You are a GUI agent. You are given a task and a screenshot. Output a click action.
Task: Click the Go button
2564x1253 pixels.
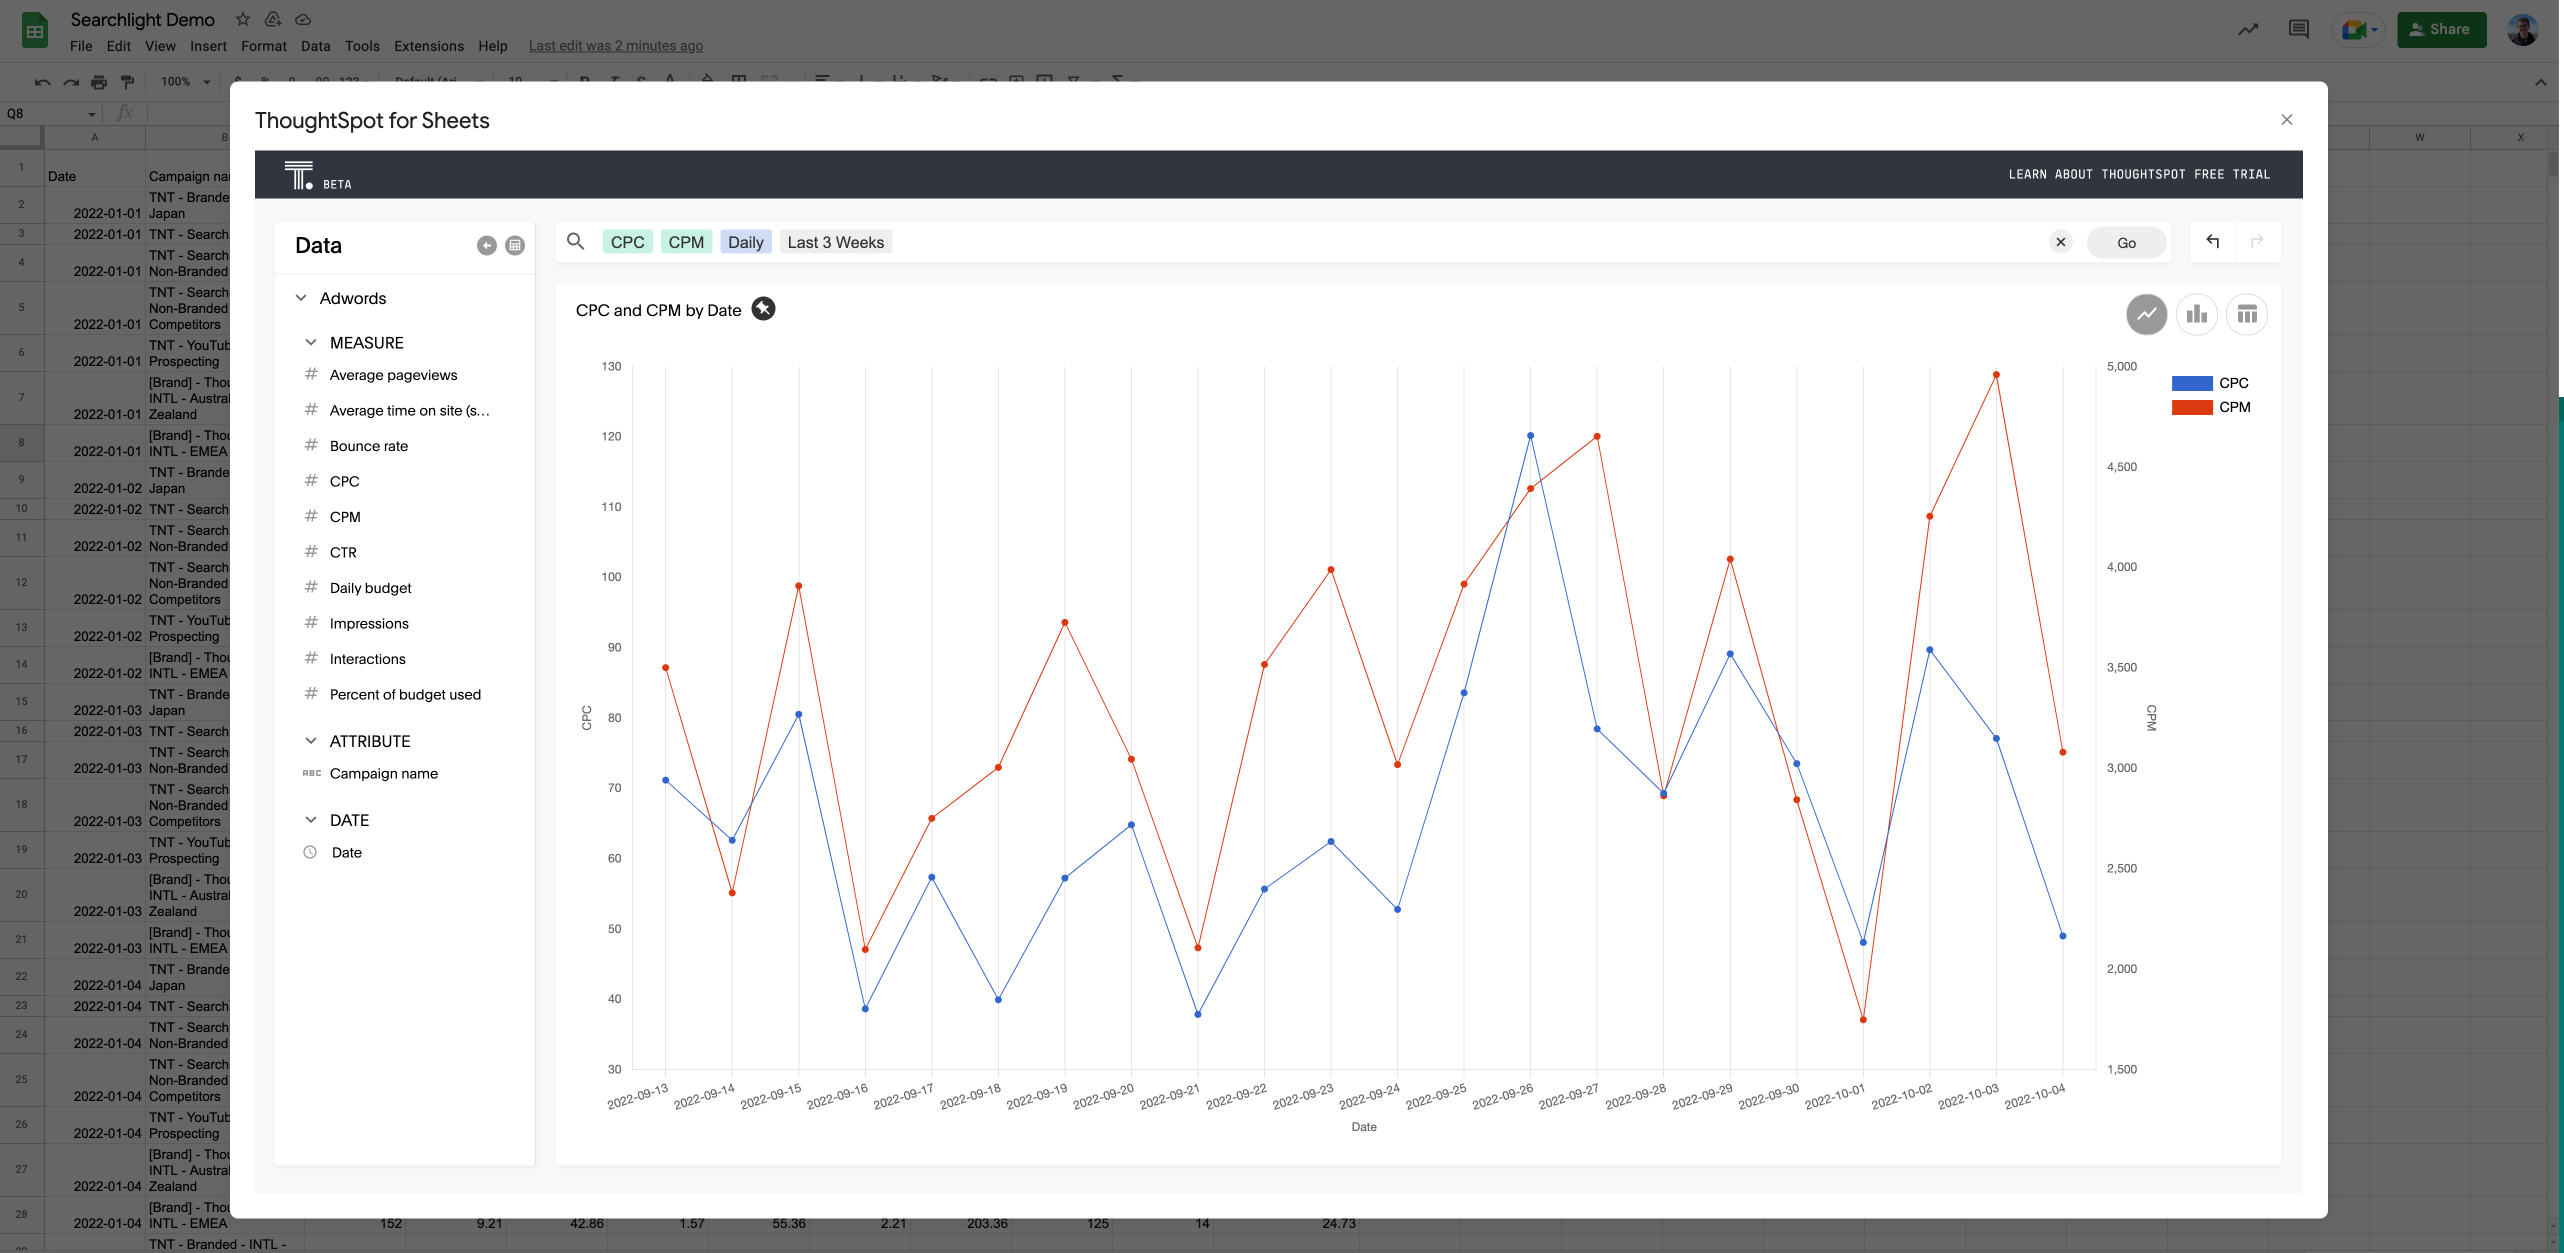coord(2126,242)
